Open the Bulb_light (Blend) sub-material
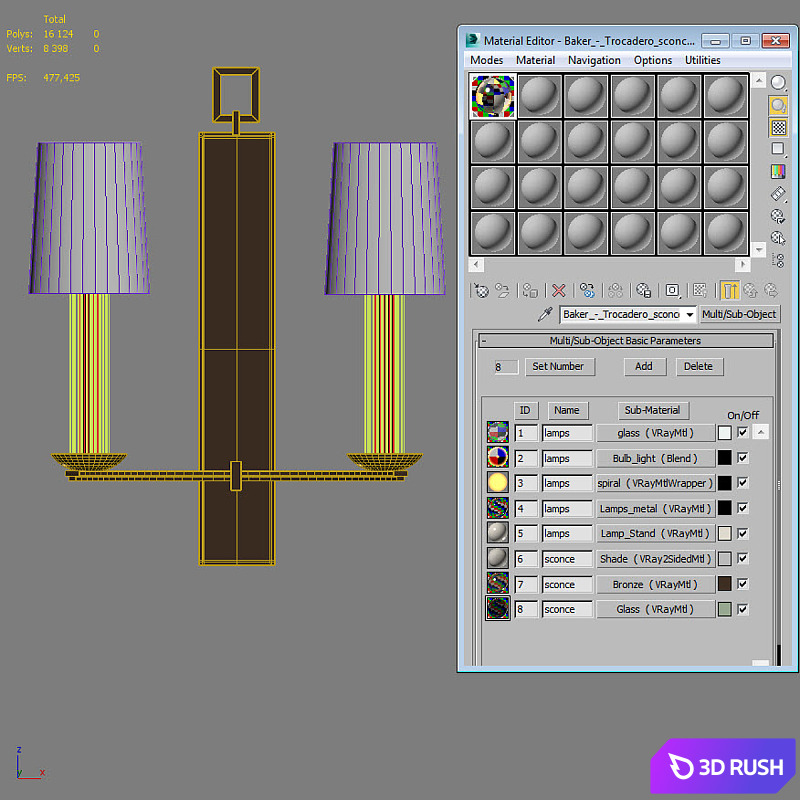The image size is (800, 800). [655, 458]
